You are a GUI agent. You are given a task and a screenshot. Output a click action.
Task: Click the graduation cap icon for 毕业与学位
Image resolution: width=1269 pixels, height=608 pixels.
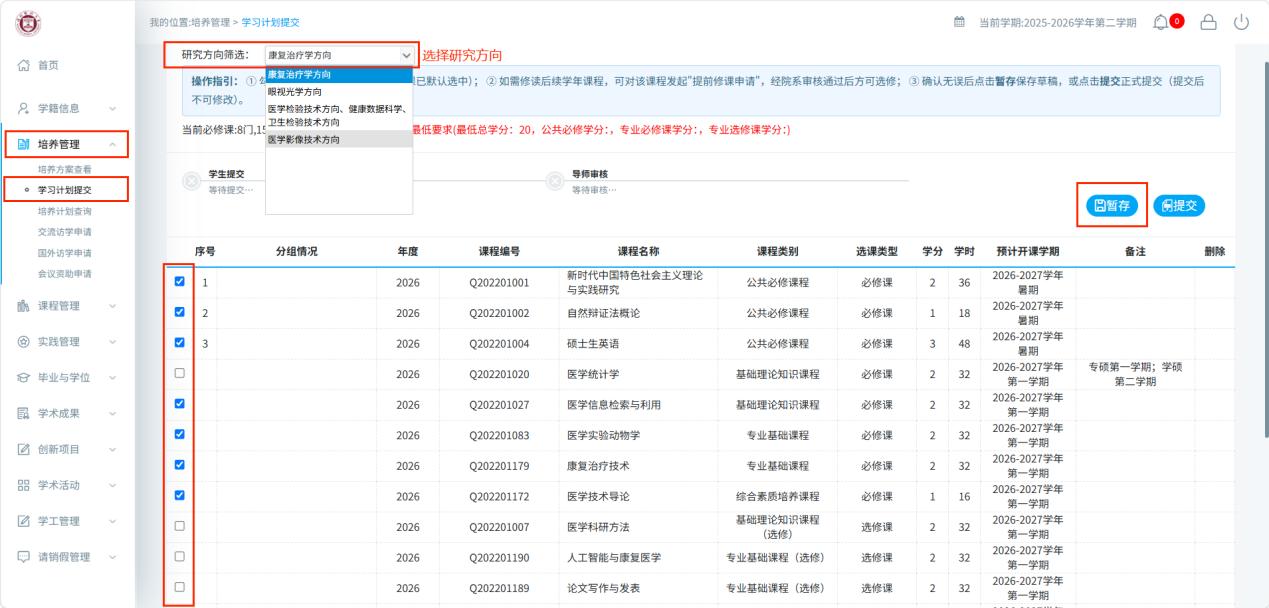pos(21,378)
